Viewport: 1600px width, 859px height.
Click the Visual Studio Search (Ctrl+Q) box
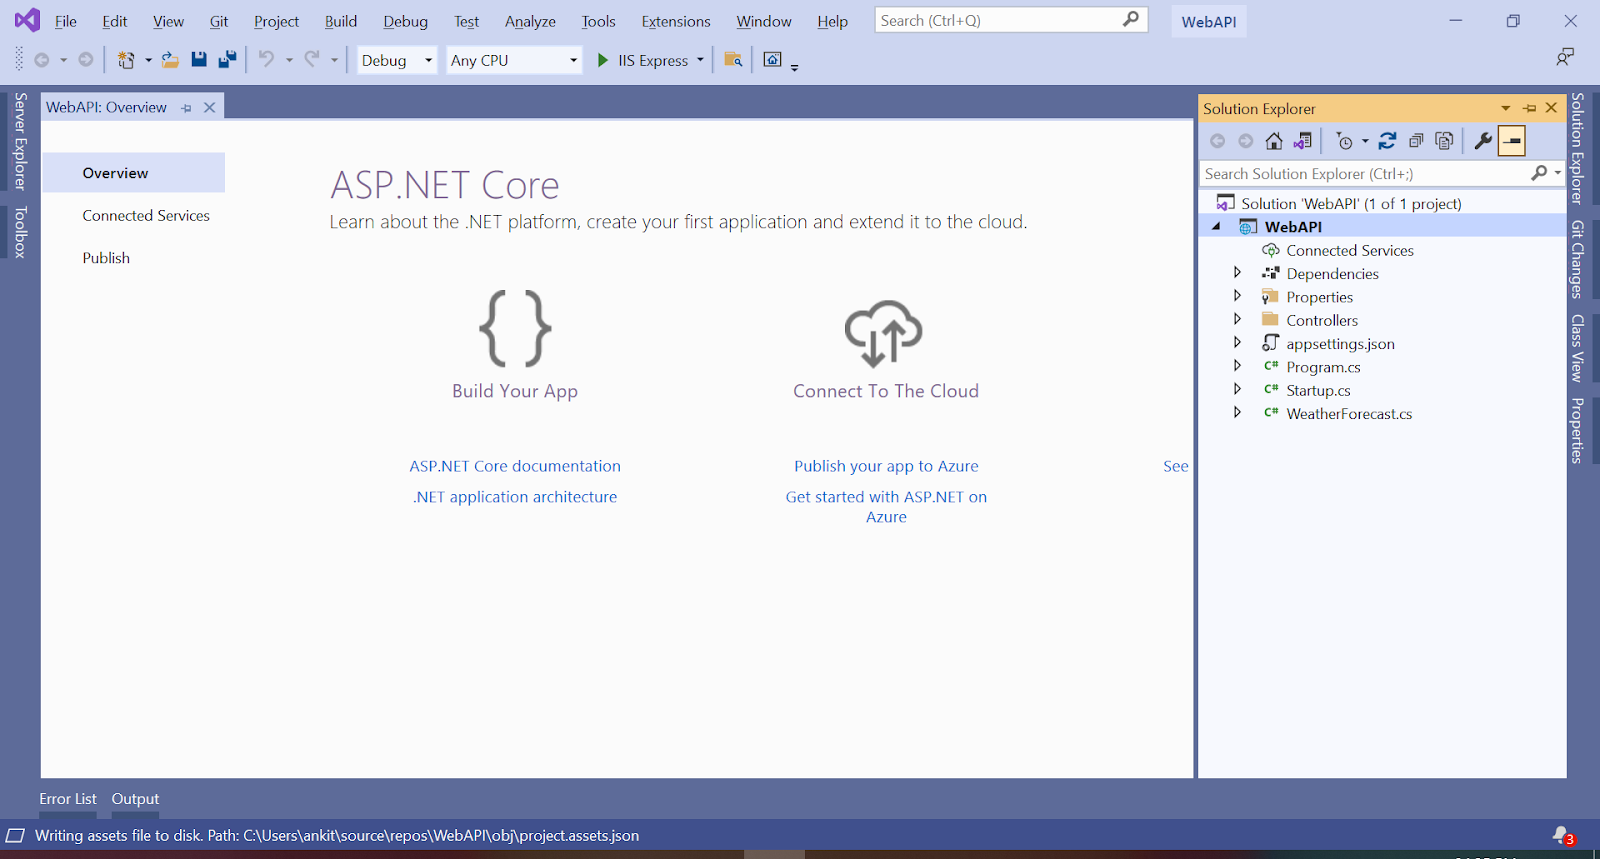point(1011,20)
